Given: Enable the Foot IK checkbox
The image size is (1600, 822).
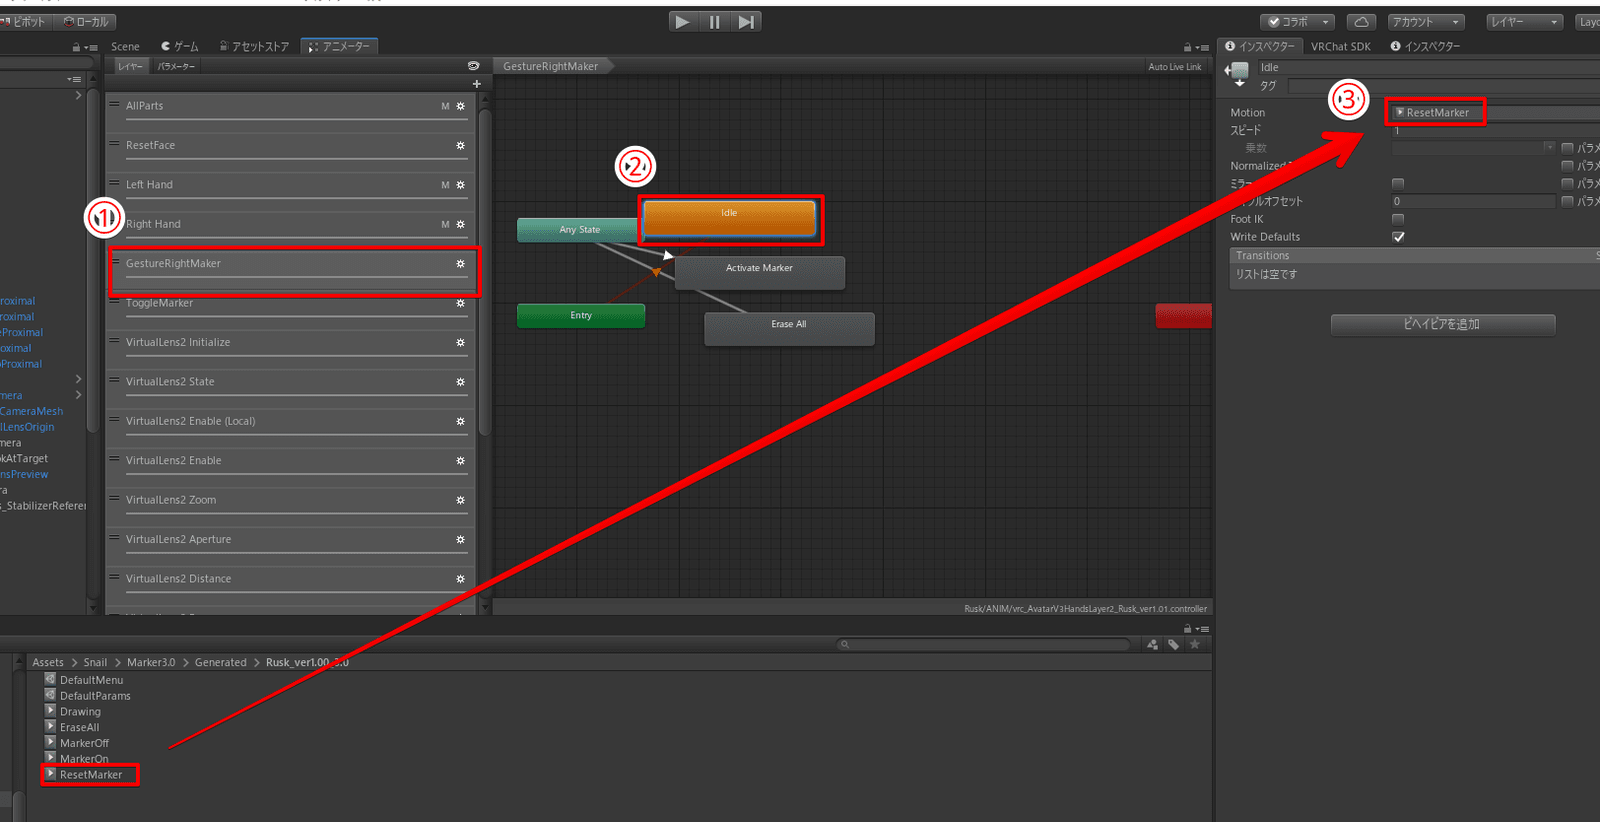Looking at the screenshot, I should coord(1398,219).
